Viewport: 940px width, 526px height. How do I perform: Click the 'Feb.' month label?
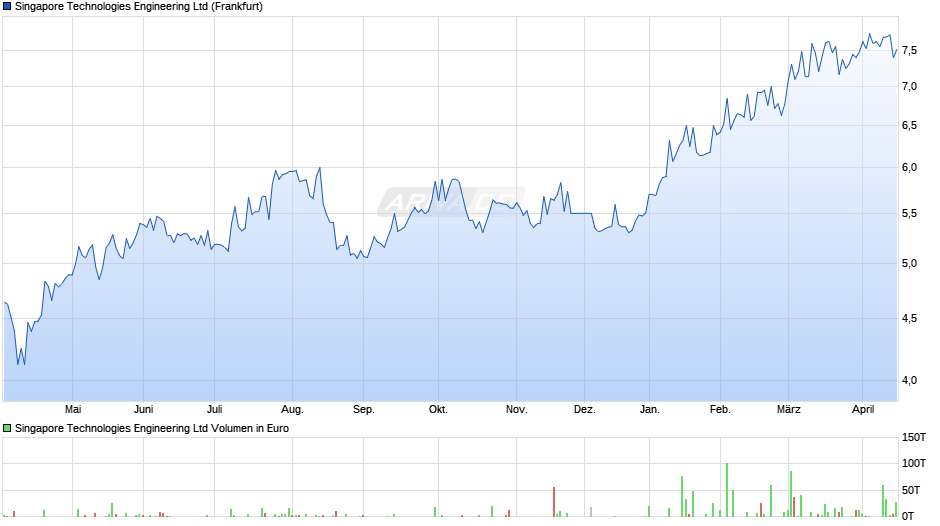pyautogui.click(x=720, y=409)
